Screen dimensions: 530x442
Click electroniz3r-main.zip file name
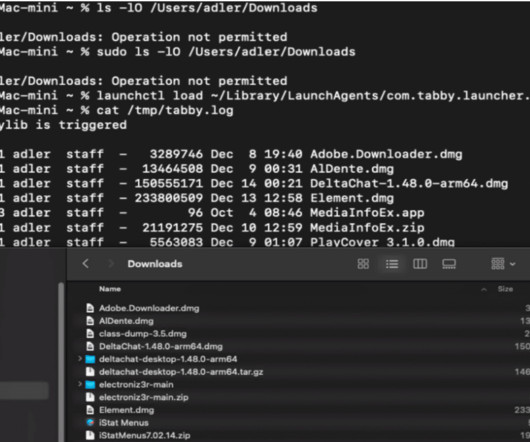click(x=144, y=397)
